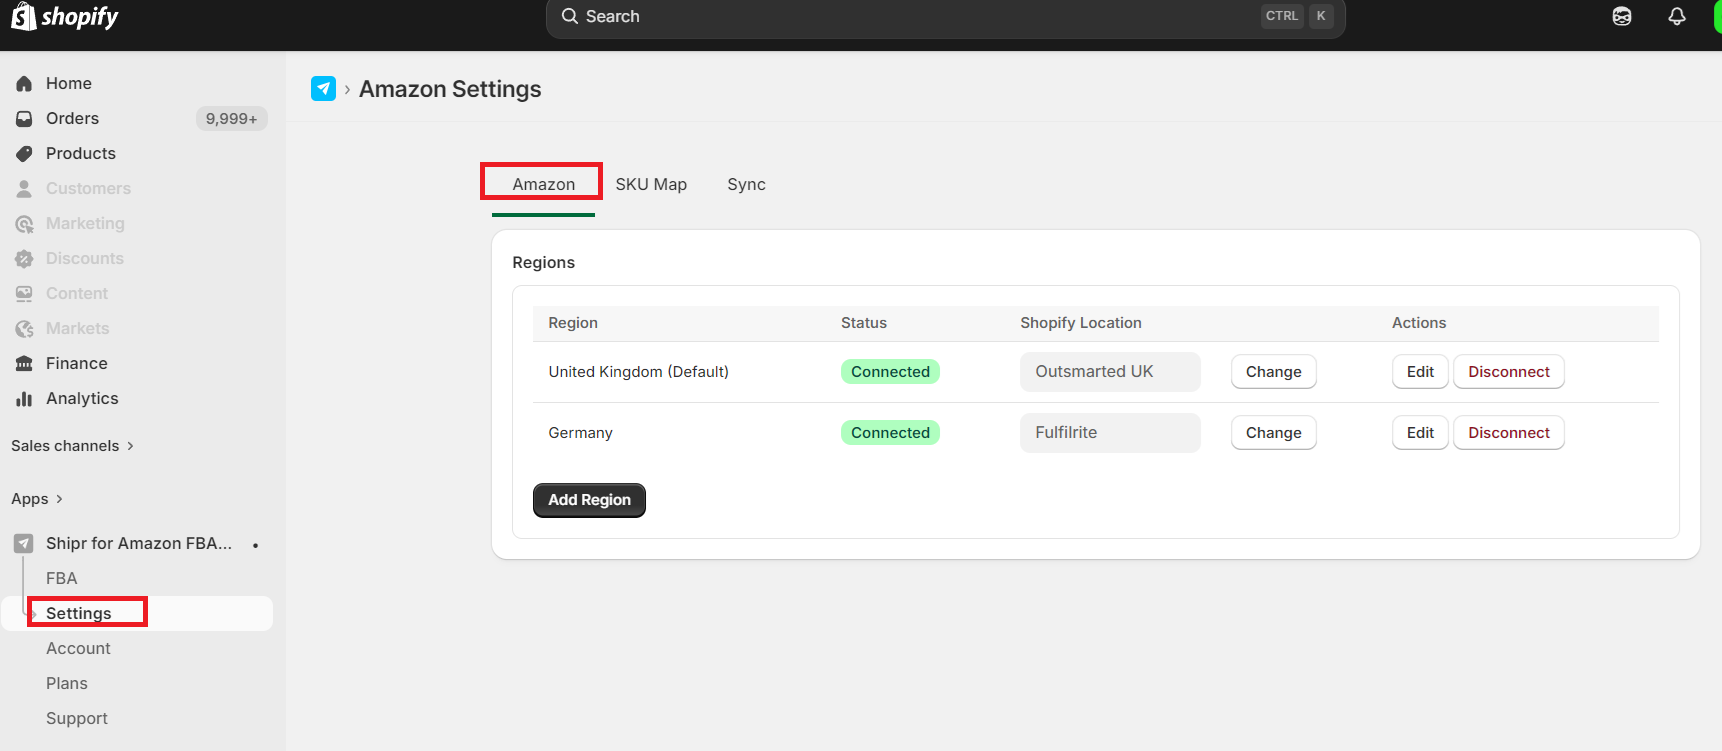Open the notifications bell

coord(1677,16)
